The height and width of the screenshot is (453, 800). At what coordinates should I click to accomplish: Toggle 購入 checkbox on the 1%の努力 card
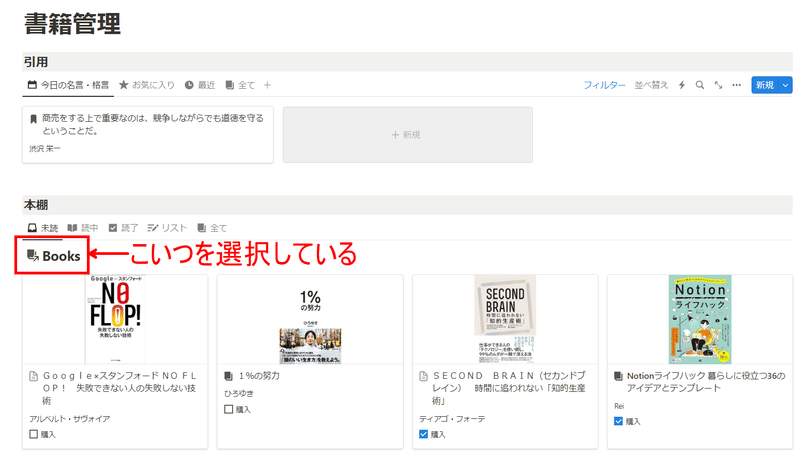(229, 409)
